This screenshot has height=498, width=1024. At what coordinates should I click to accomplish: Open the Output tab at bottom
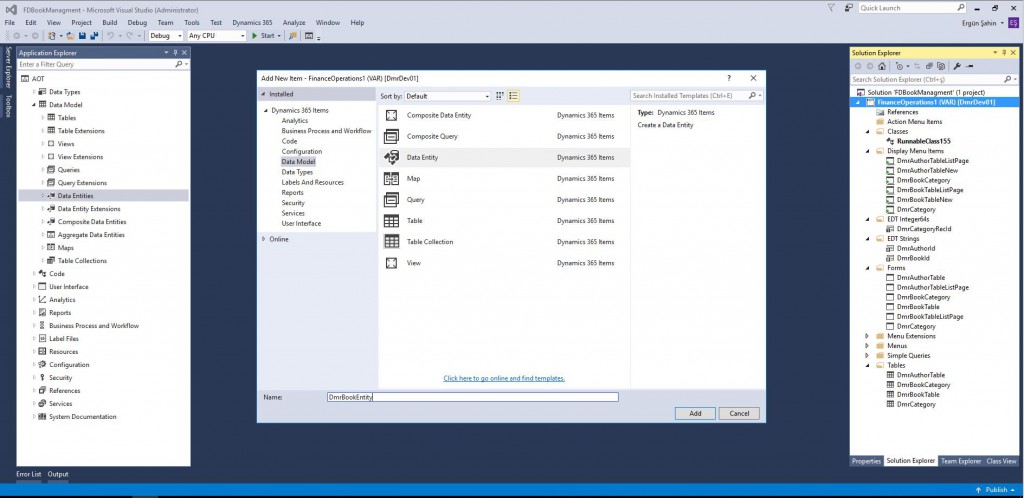[x=57, y=475]
